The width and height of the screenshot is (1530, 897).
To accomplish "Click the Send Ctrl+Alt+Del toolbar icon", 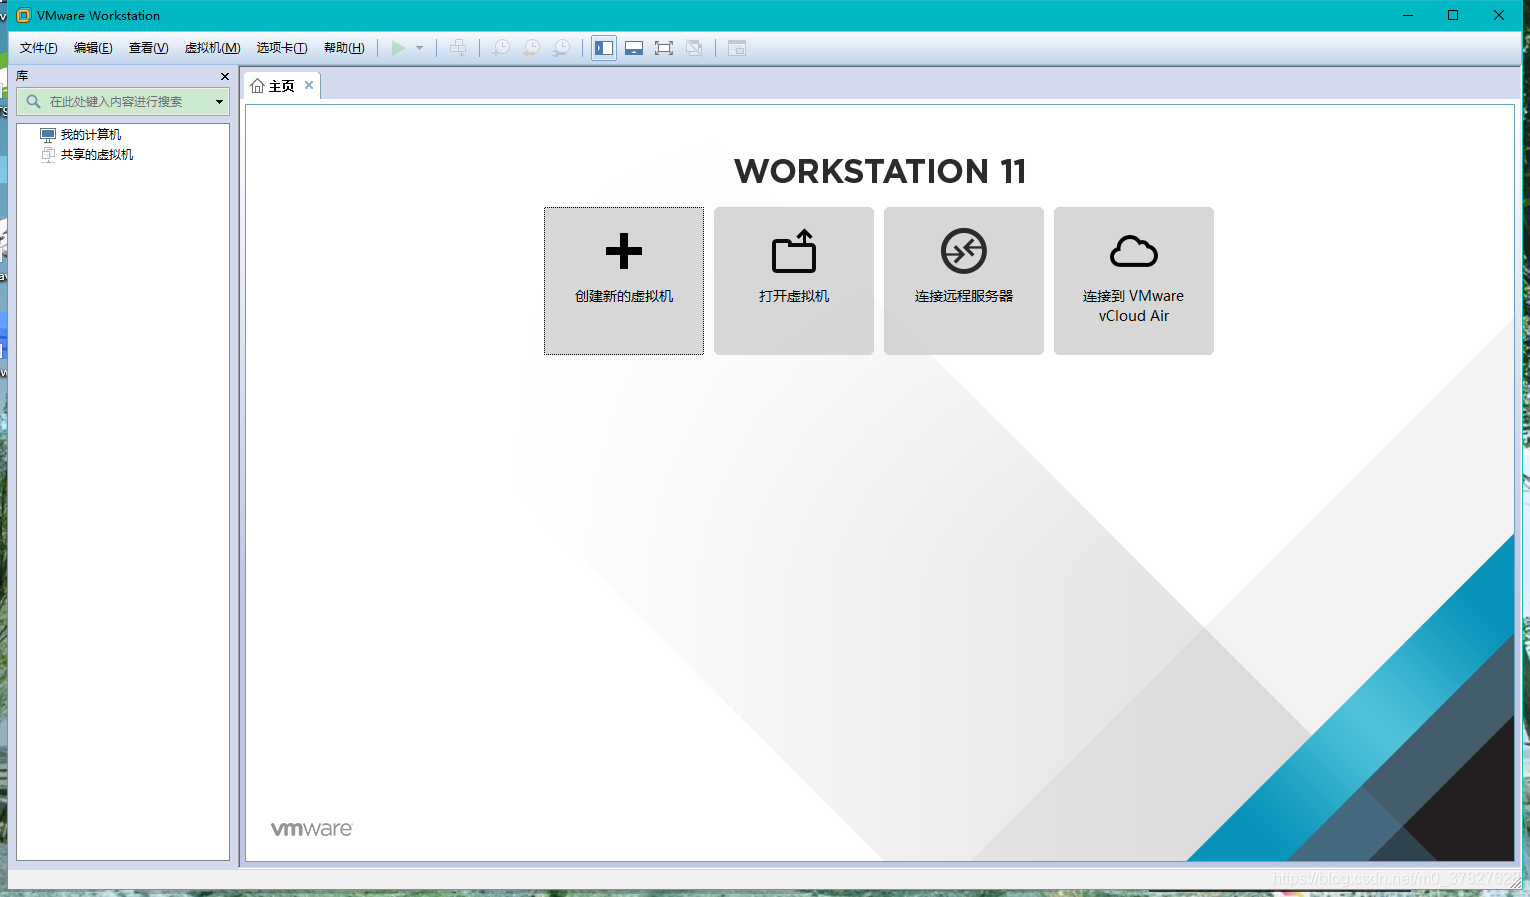I will point(458,48).
